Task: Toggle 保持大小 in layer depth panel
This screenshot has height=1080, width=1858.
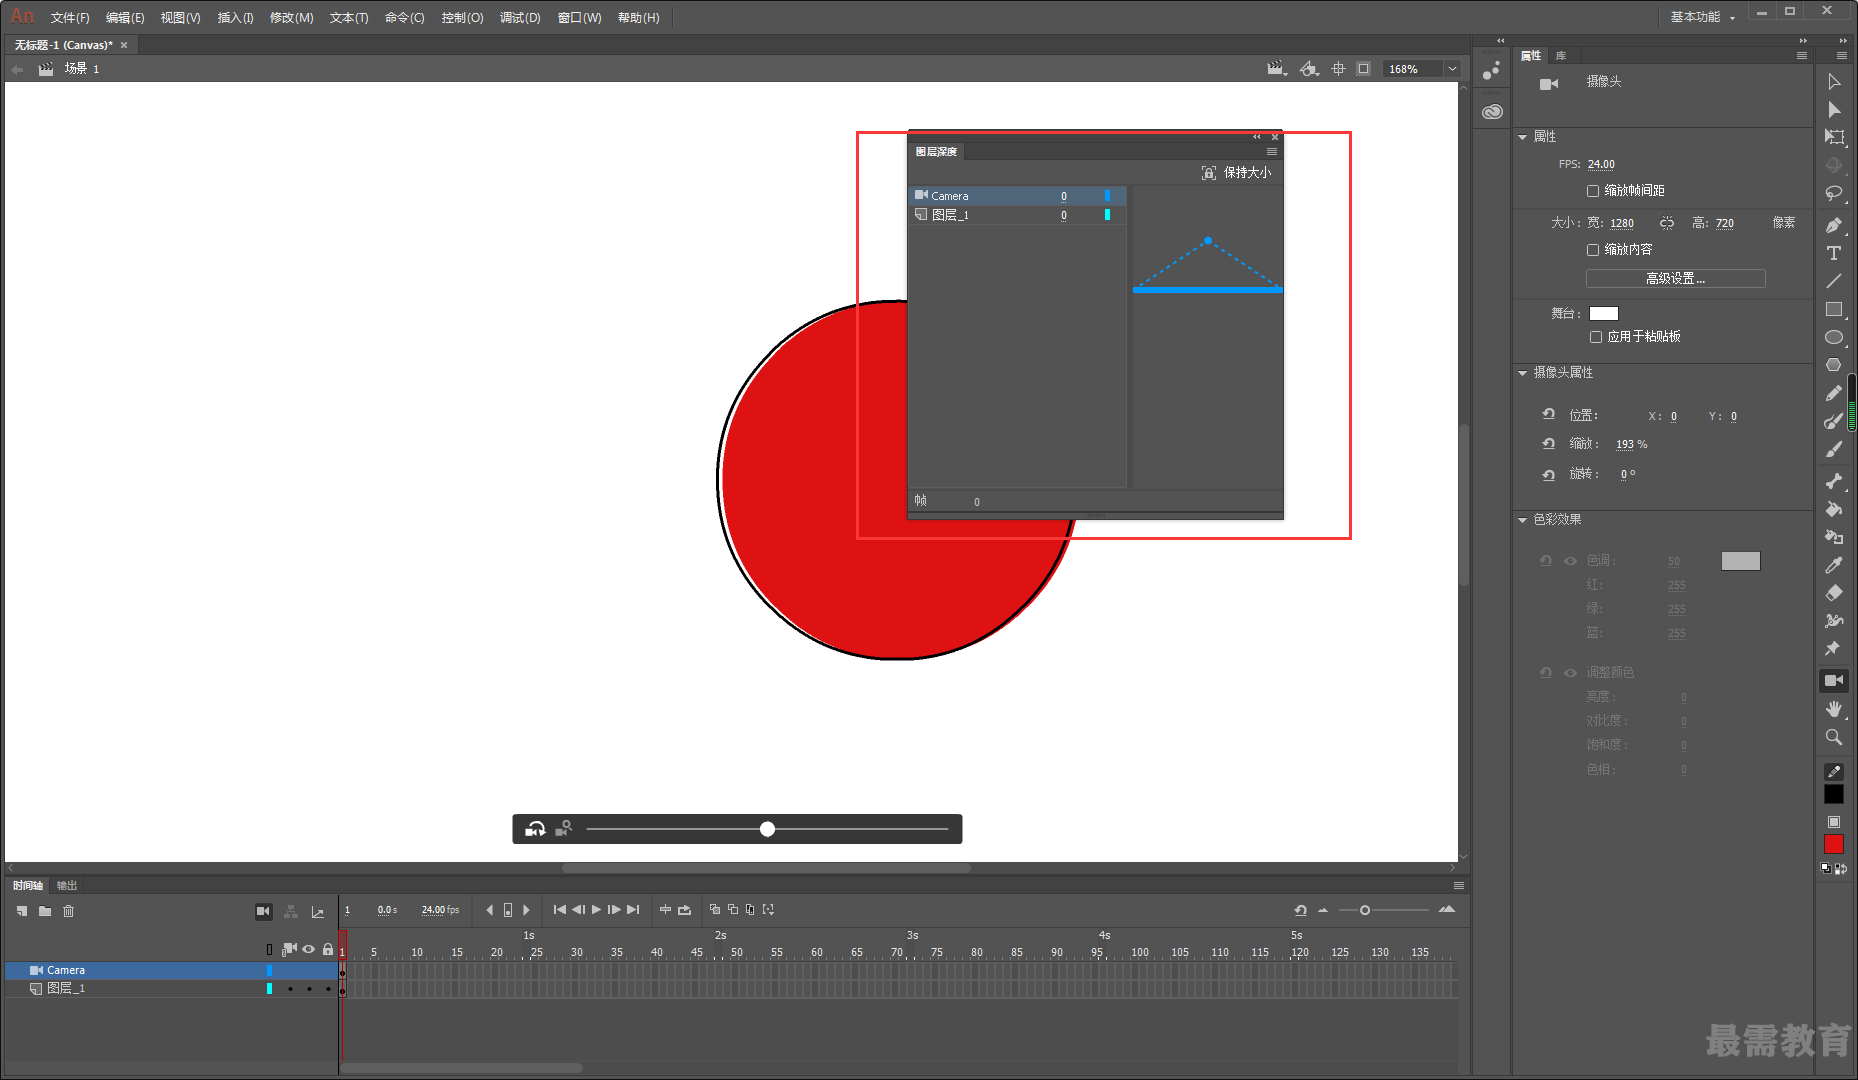Action: [x=1236, y=173]
